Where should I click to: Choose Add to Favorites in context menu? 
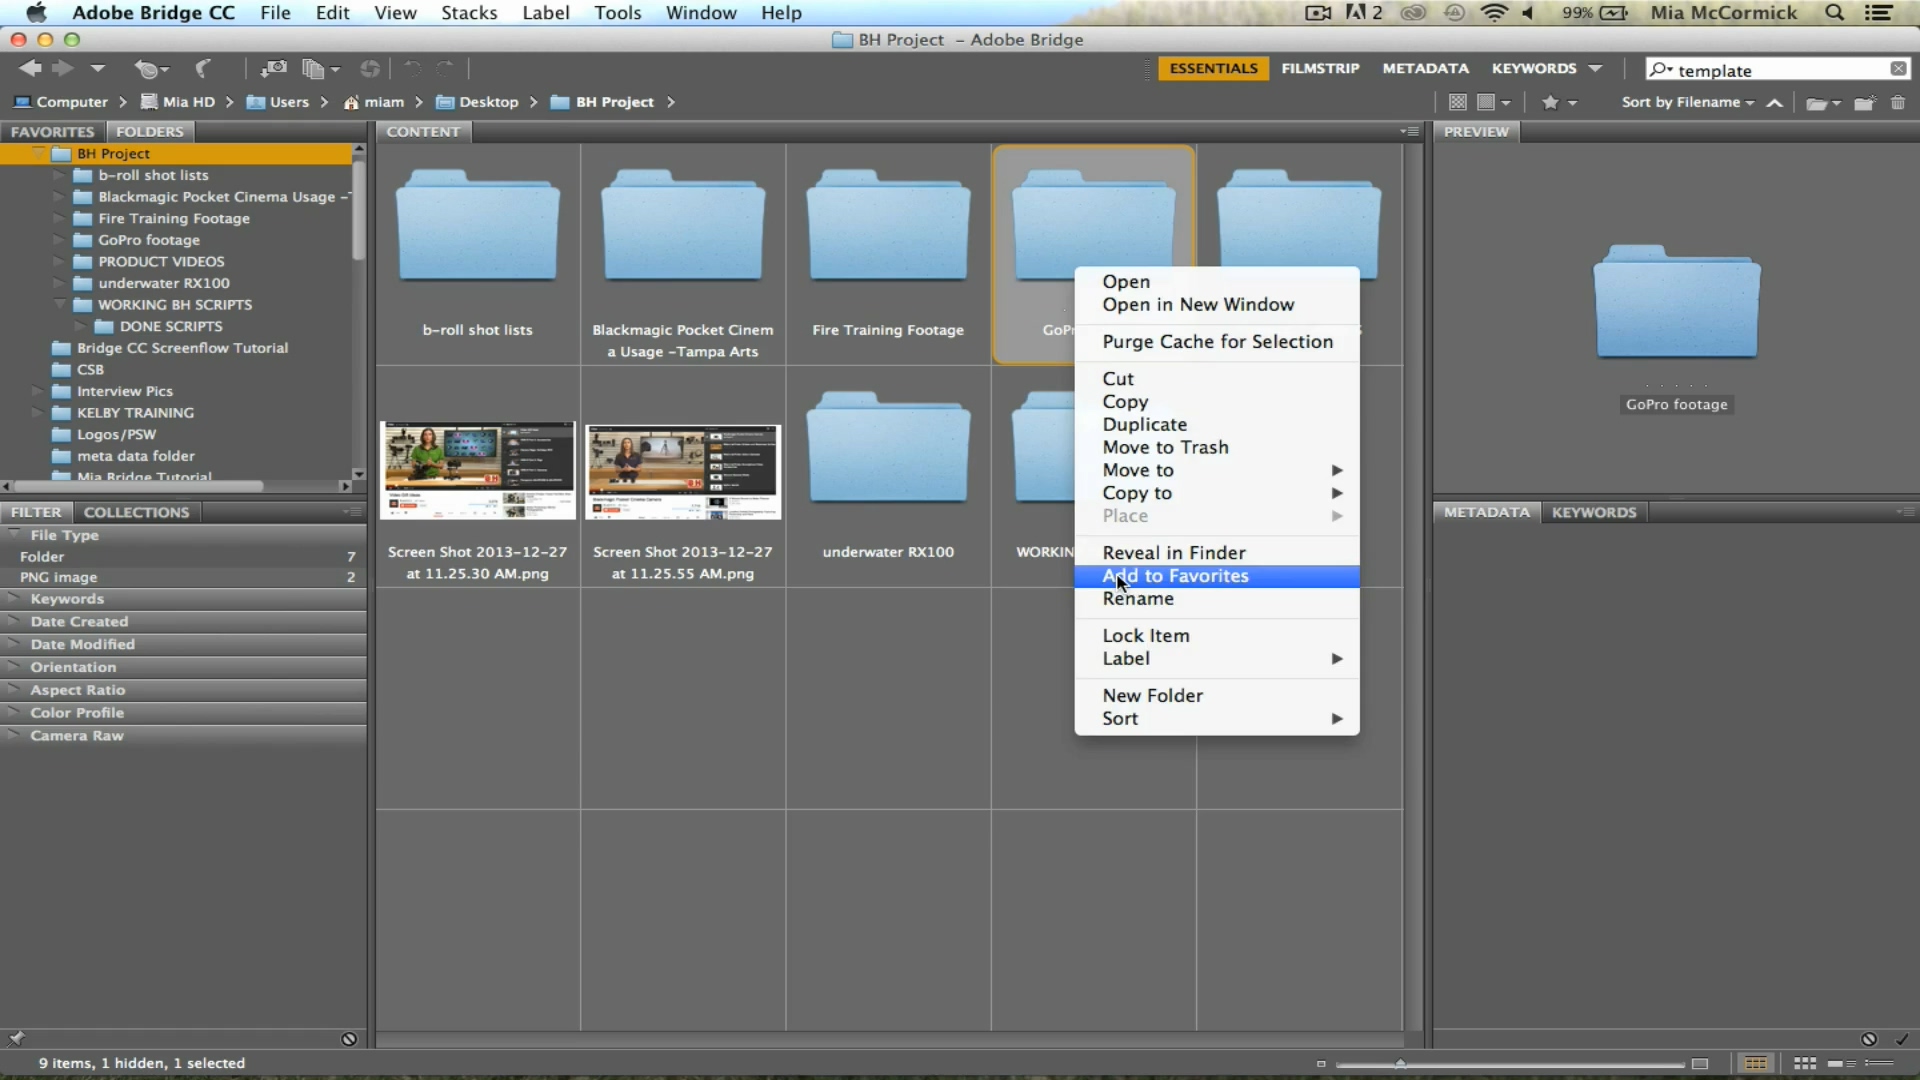point(1175,576)
